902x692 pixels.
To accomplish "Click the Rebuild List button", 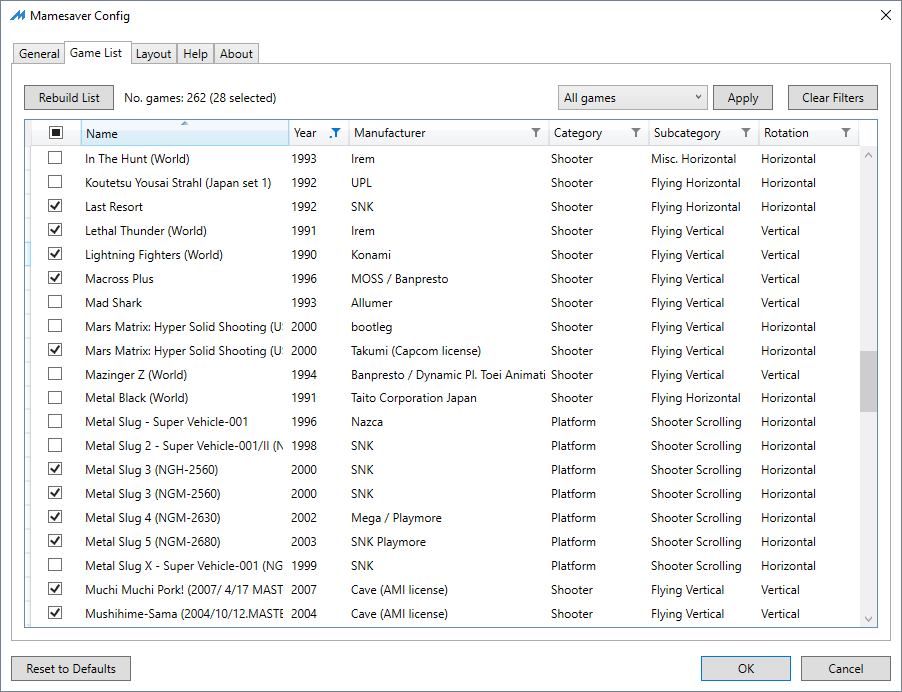I will pyautogui.click(x=69, y=98).
